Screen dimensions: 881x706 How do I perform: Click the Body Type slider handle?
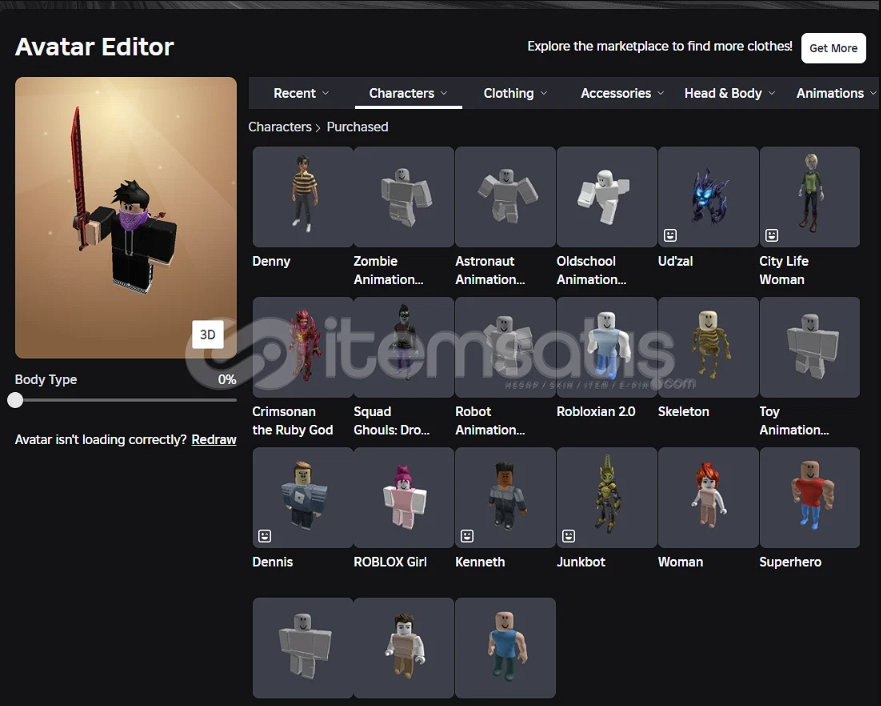coord(15,400)
